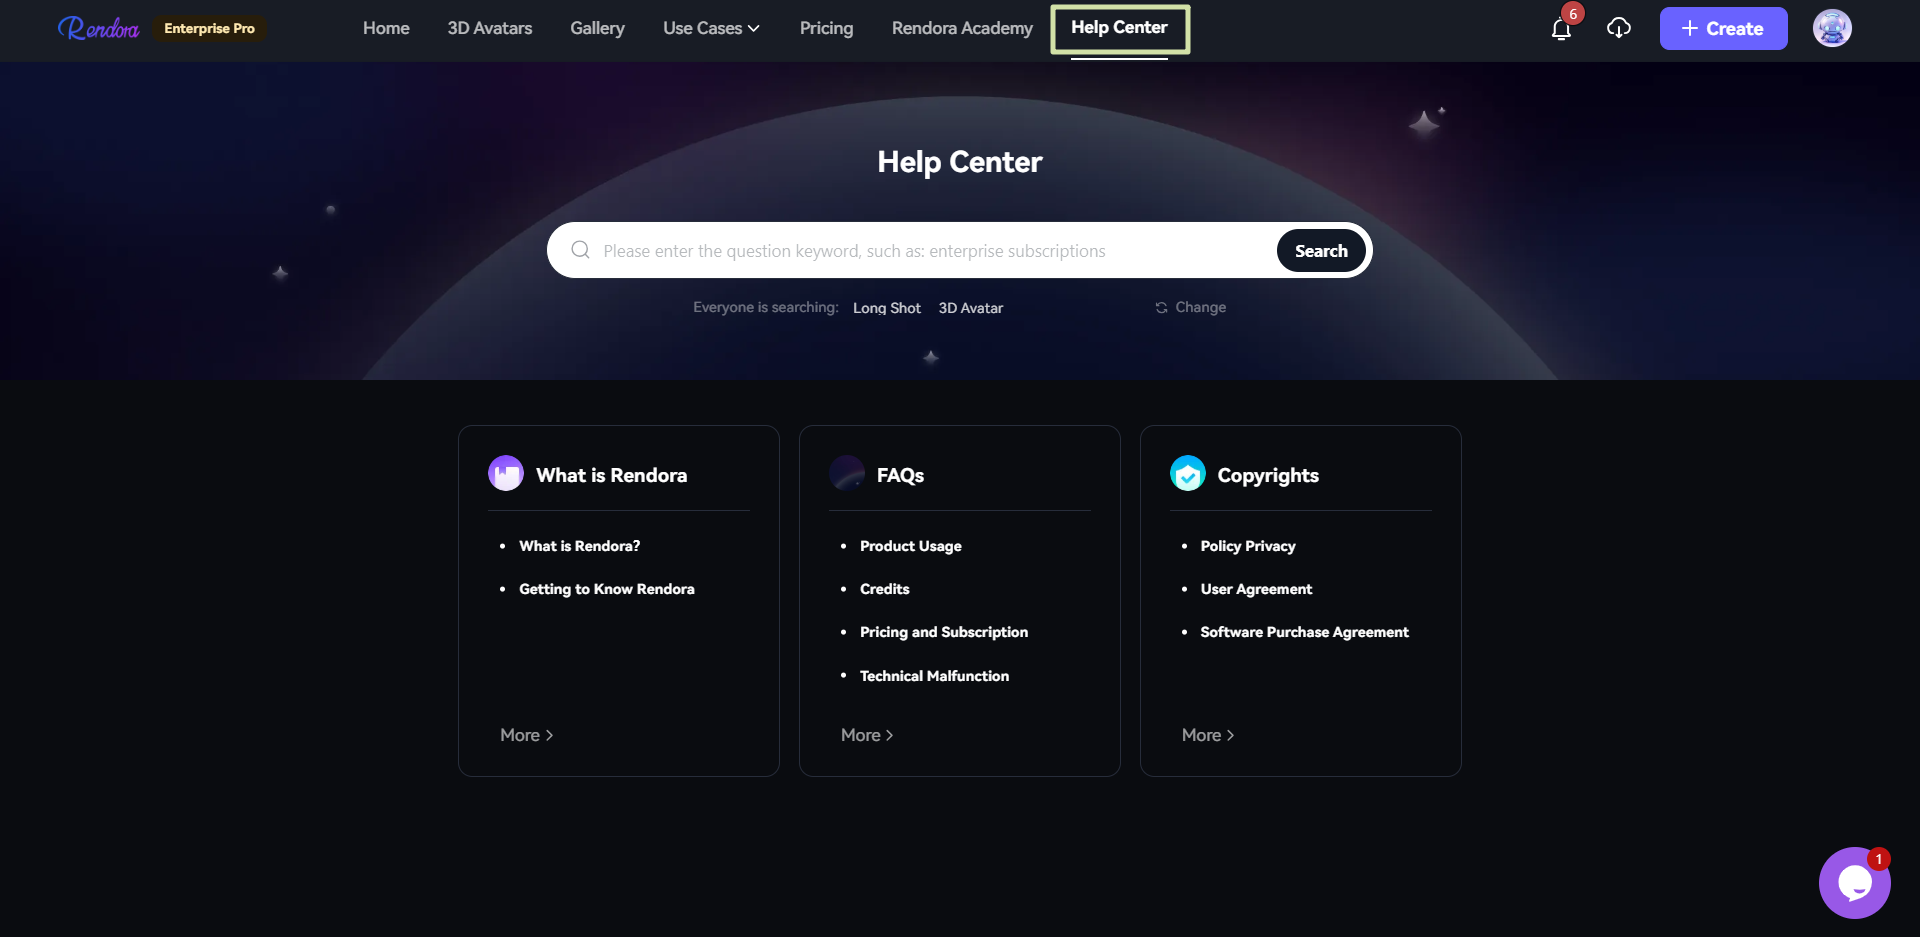Select the Long Shot suggested search

886,308
